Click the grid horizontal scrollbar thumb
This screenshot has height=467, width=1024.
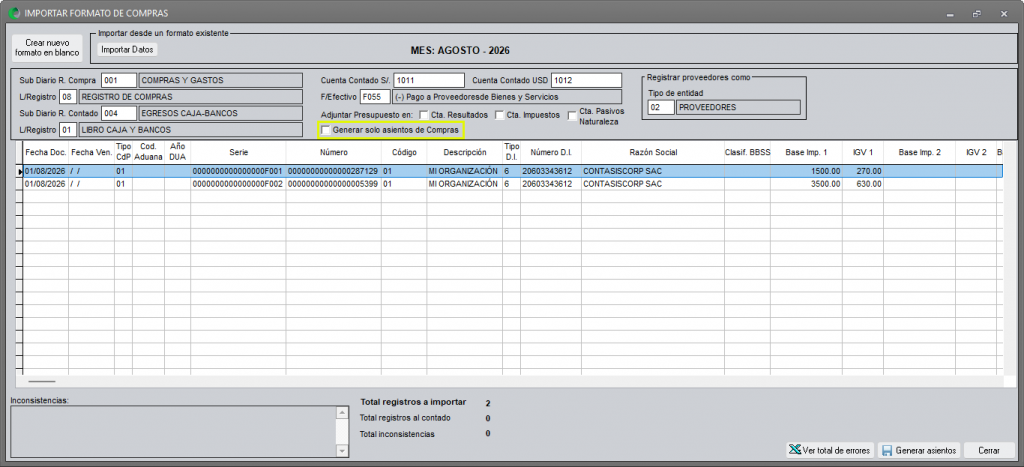click(42, 381)
